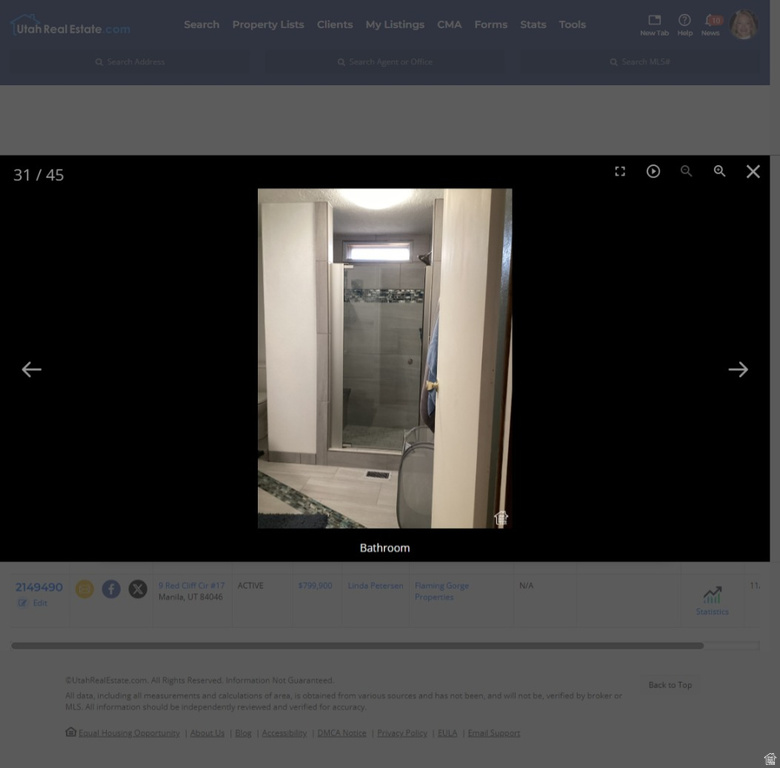Share the listing on X

(138, 589)
